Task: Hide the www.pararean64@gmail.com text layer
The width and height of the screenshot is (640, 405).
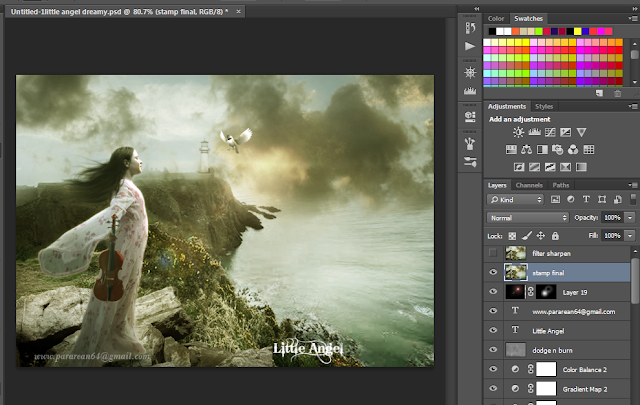Action: point(493,311)
